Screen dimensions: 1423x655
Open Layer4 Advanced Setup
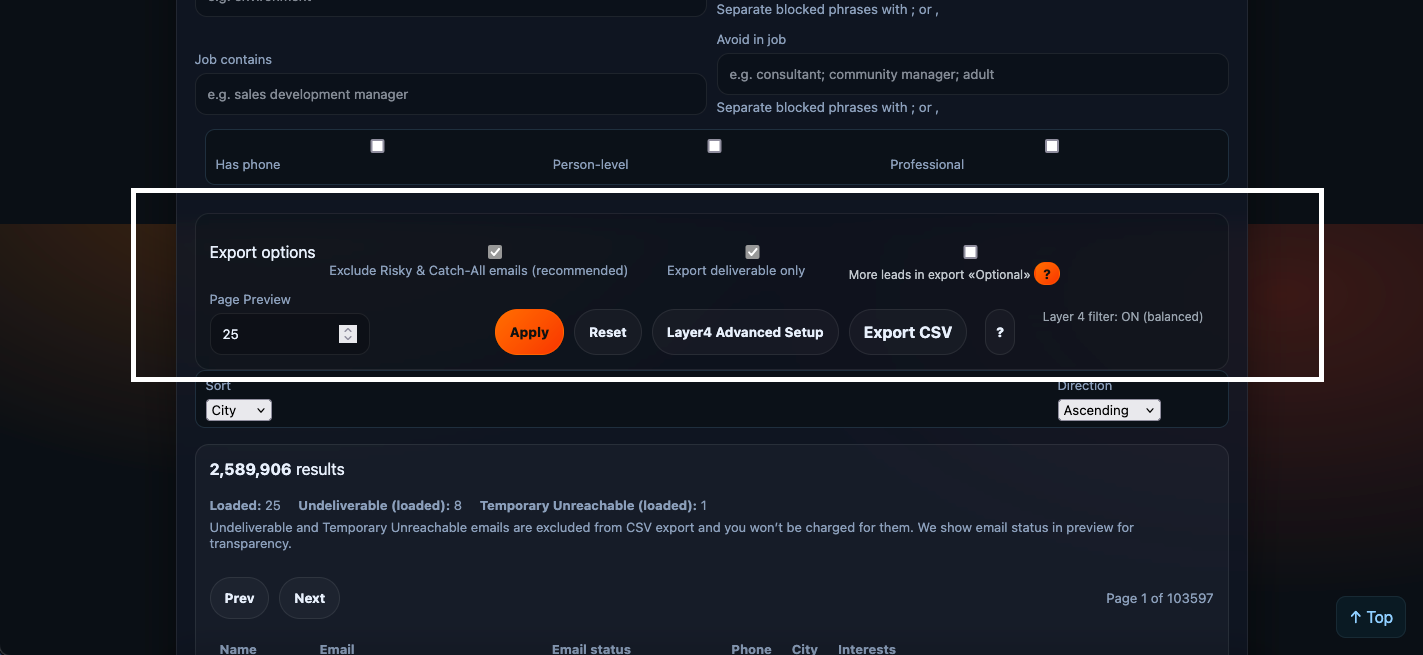tap(745, 331)
